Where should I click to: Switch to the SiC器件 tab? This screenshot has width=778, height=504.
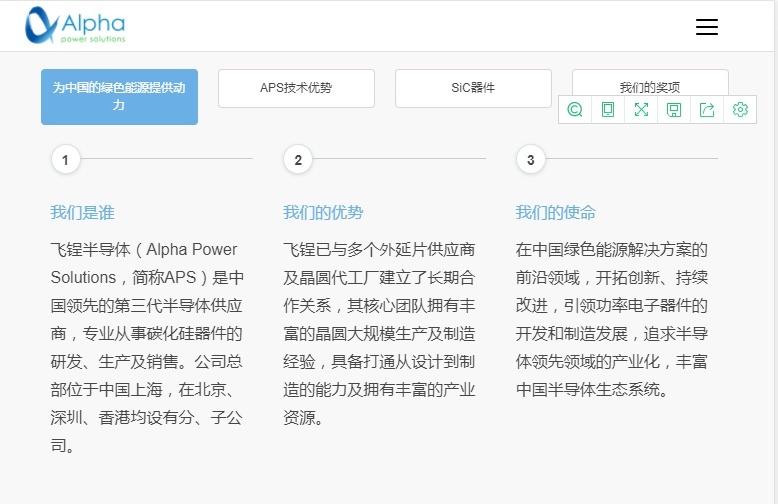click(x=473, y=88)
